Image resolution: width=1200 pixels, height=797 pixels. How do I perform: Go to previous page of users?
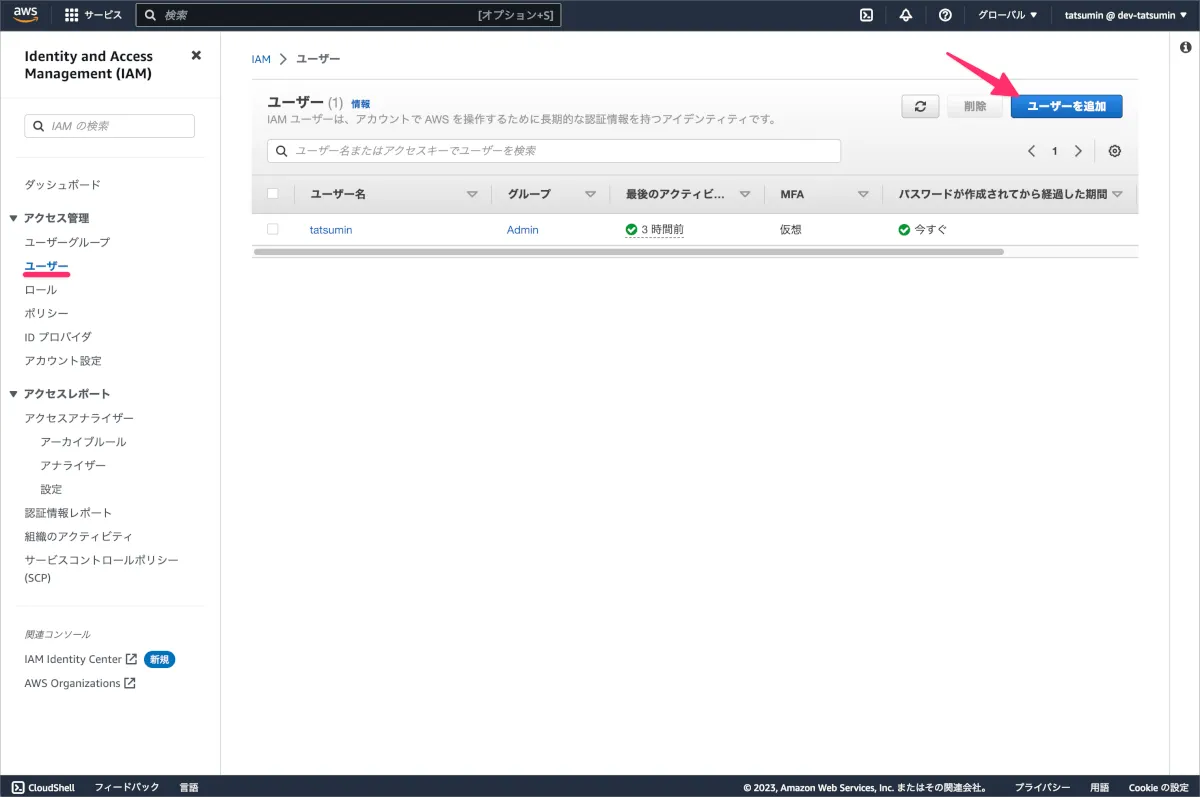[1031, 151]
